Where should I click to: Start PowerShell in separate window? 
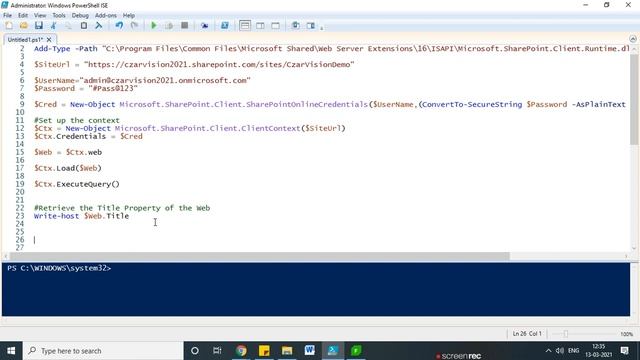pyautogui.click(x=224, y=26)
